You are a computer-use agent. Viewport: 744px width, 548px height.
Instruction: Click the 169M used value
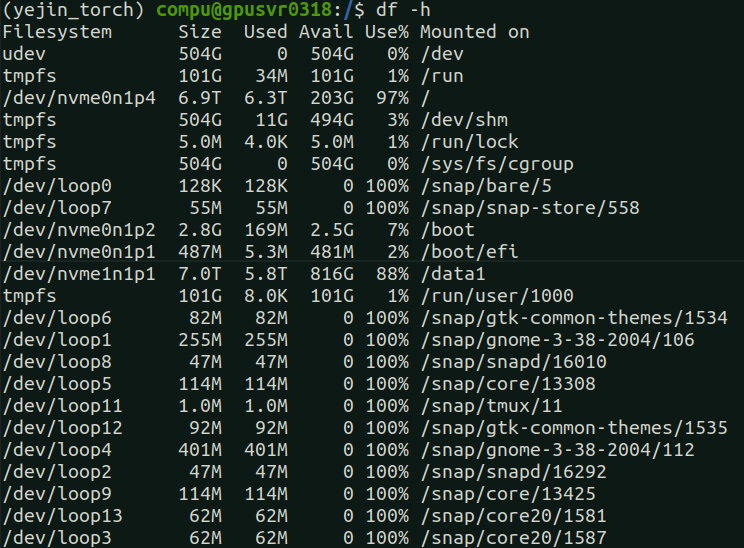[266, 230]
